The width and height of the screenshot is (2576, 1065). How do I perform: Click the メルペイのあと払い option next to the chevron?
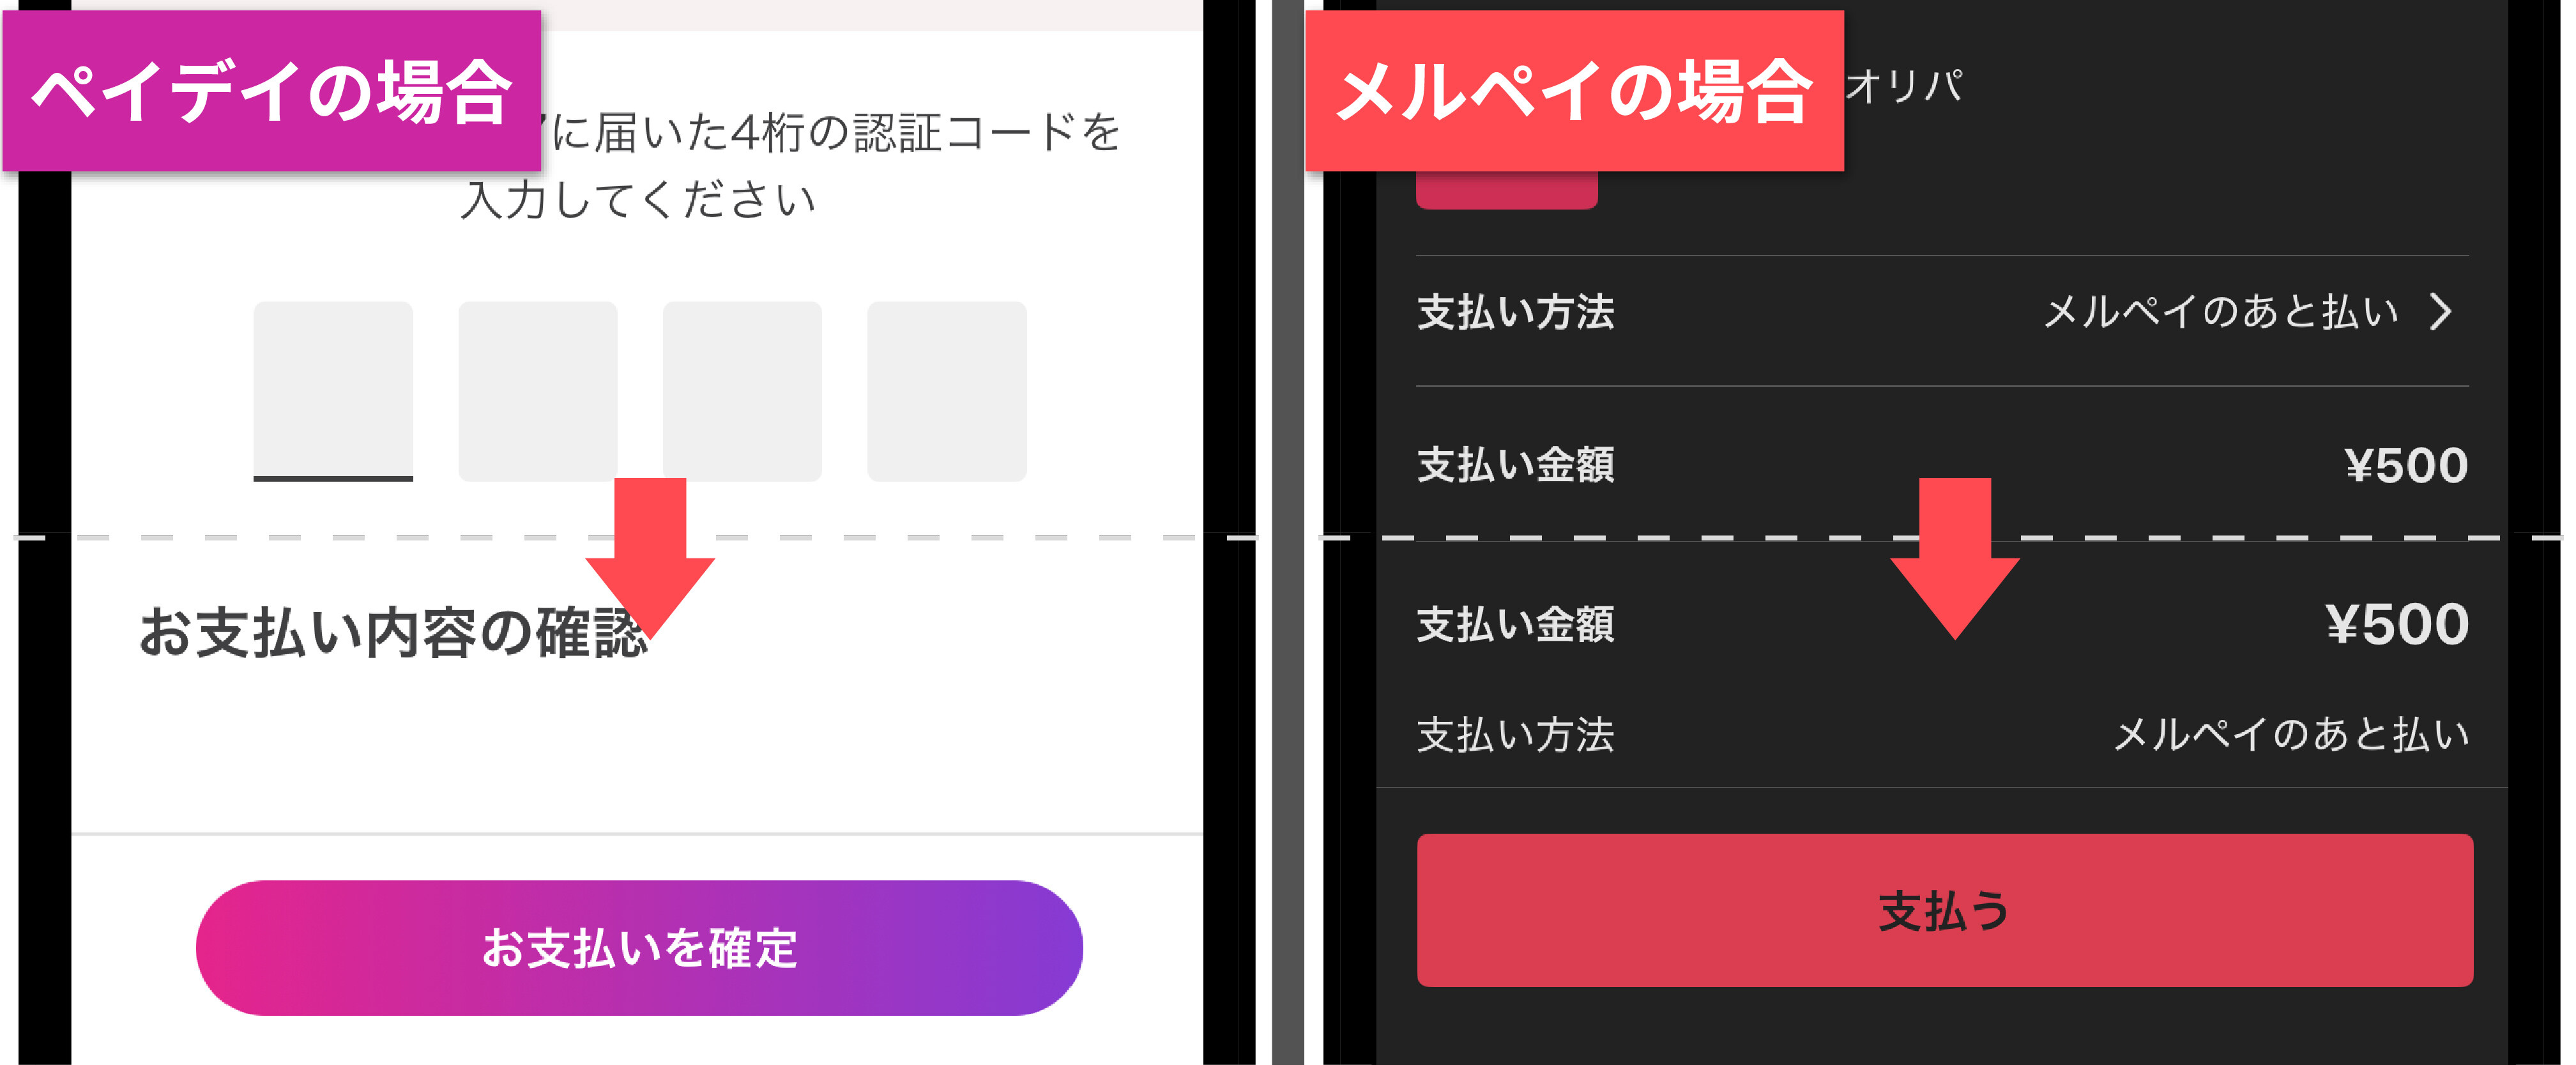click(2220, 312)
